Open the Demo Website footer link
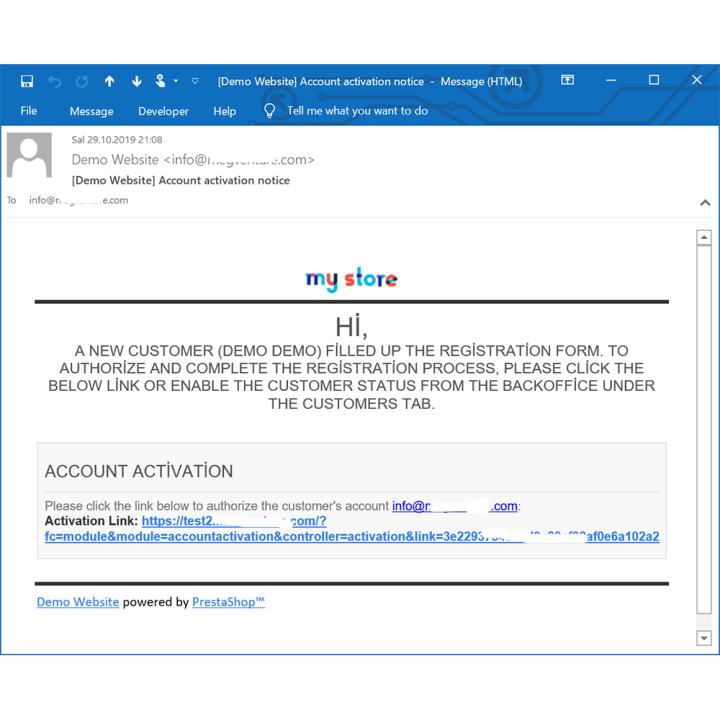 (x=78, y=602)
